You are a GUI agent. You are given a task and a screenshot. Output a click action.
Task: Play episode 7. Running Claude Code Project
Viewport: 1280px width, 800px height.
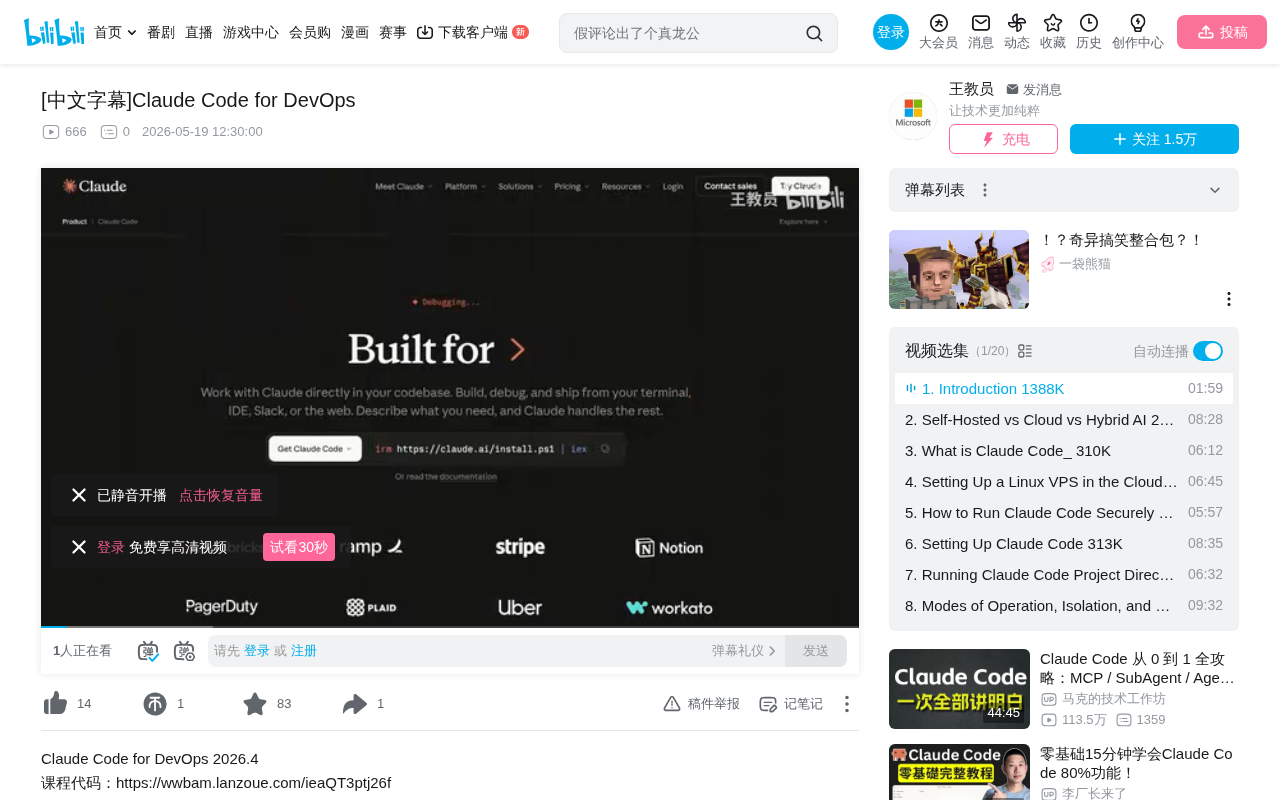(x=1064, y=574)
